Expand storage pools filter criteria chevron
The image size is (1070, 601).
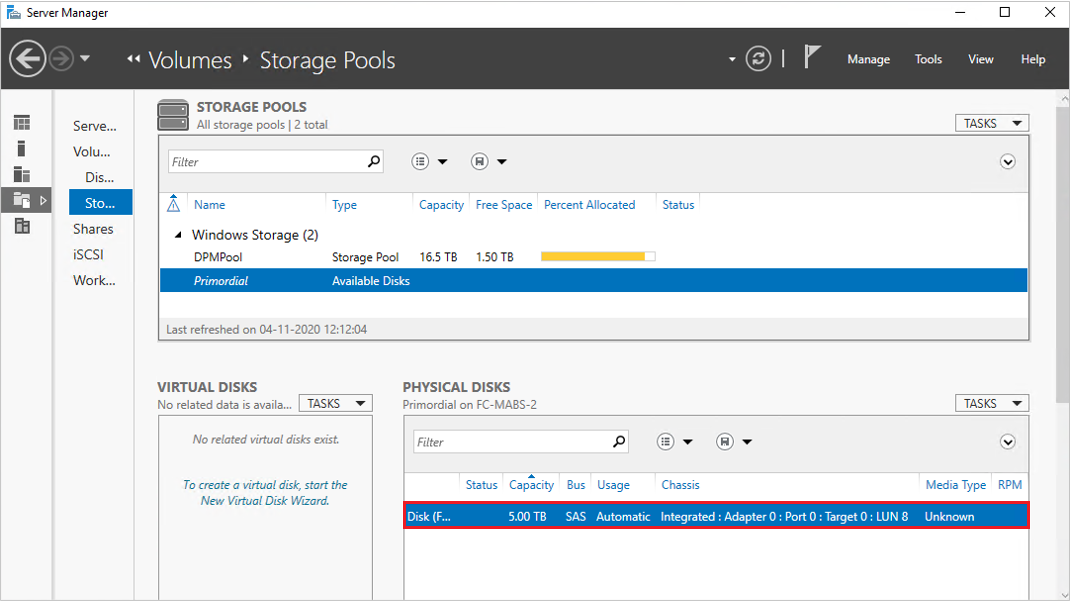[x=1008, y=162]
